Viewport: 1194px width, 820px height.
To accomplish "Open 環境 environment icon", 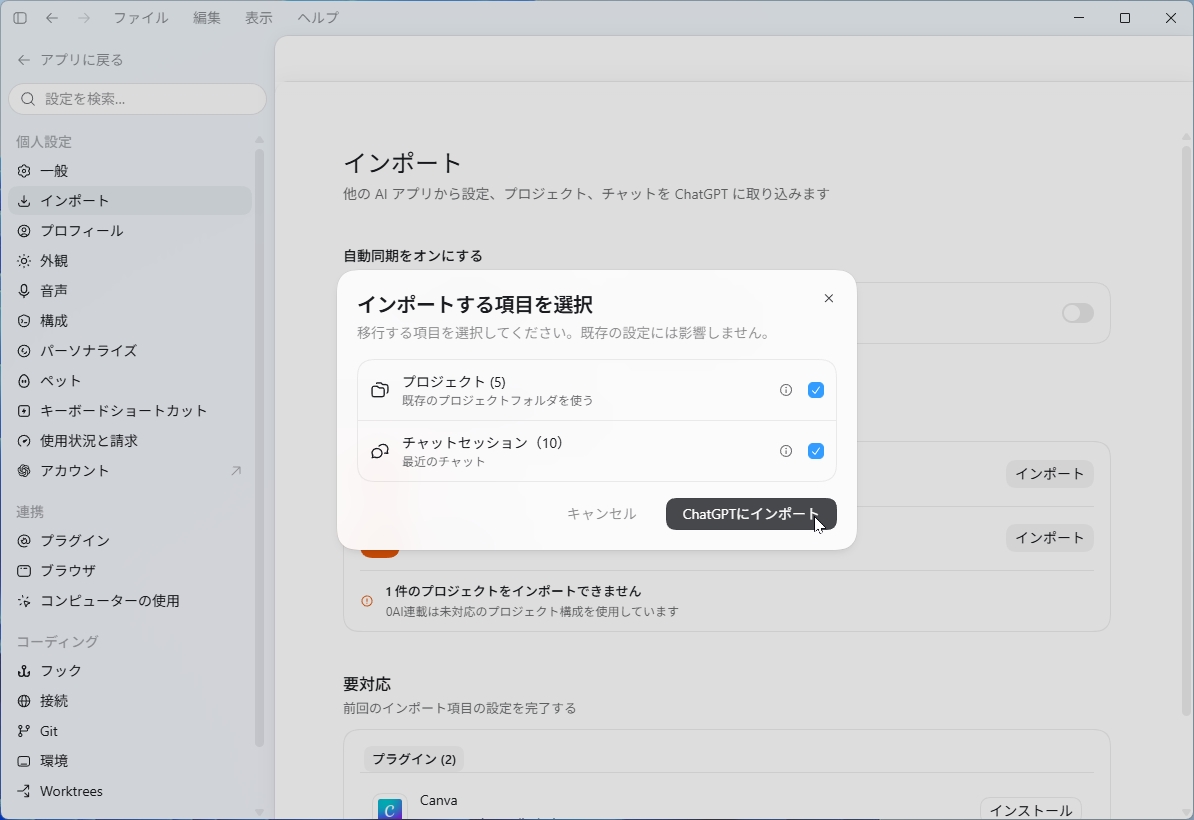I will [24, 761].
